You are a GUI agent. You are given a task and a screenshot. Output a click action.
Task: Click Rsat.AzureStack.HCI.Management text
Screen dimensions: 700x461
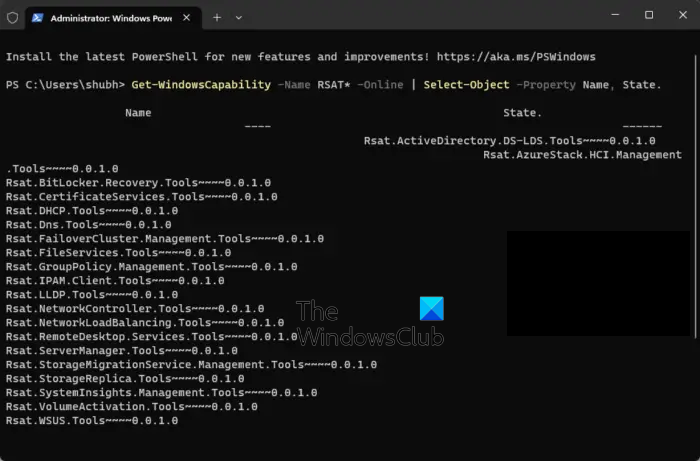coord(582,155)
